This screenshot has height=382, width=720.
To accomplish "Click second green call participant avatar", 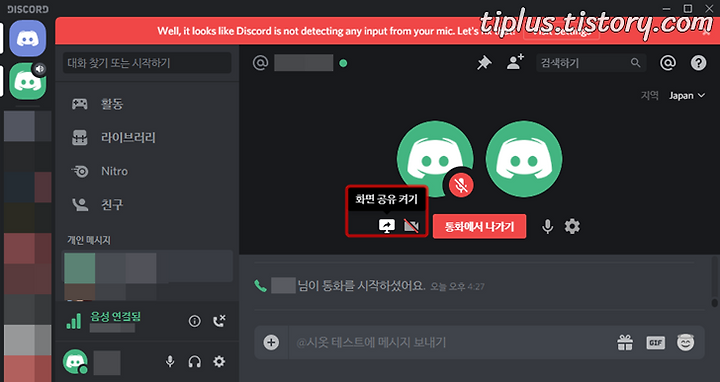I will 524,159.
